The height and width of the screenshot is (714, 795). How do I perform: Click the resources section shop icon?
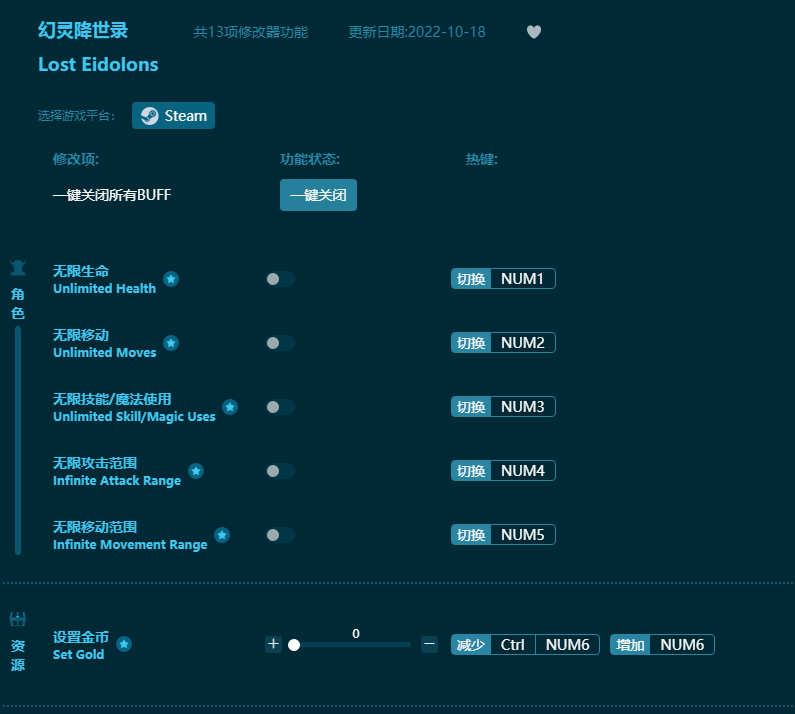pyautogui.click(x=18, y=619)
